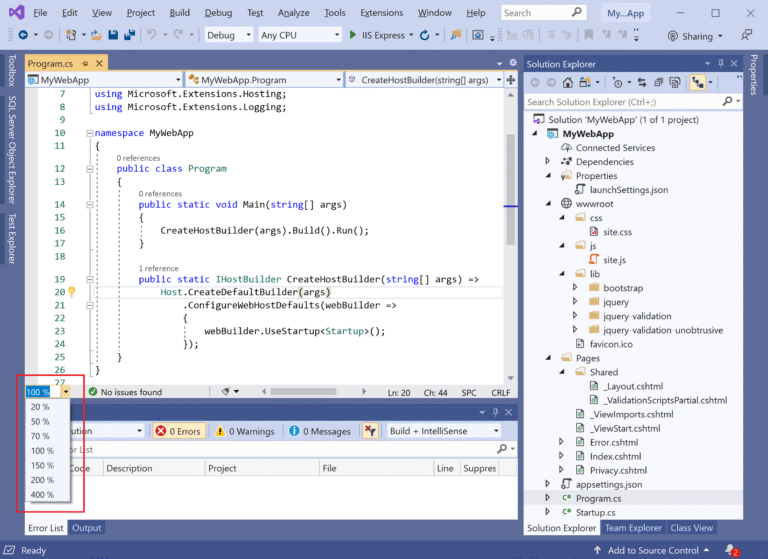Click the Navigate Backward arrow icon

(23, 35)
